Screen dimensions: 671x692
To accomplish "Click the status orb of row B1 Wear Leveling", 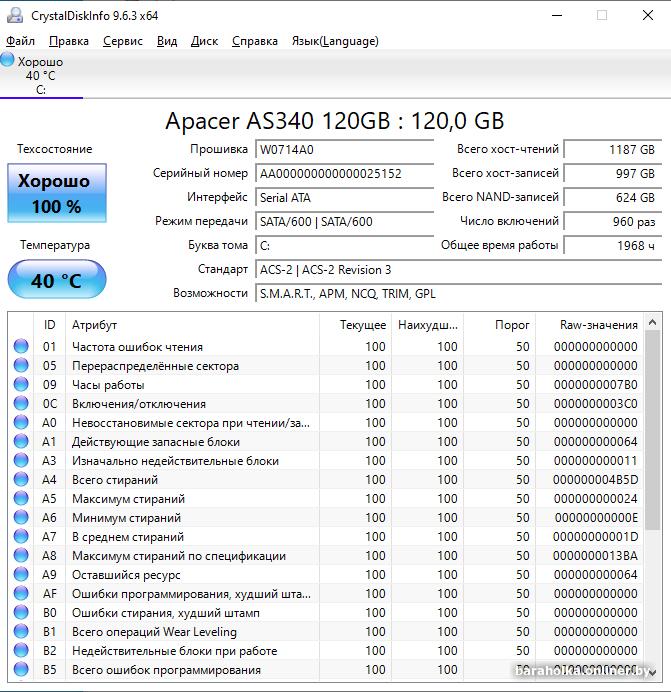I will pyautogui.click(x=21, y=631).
